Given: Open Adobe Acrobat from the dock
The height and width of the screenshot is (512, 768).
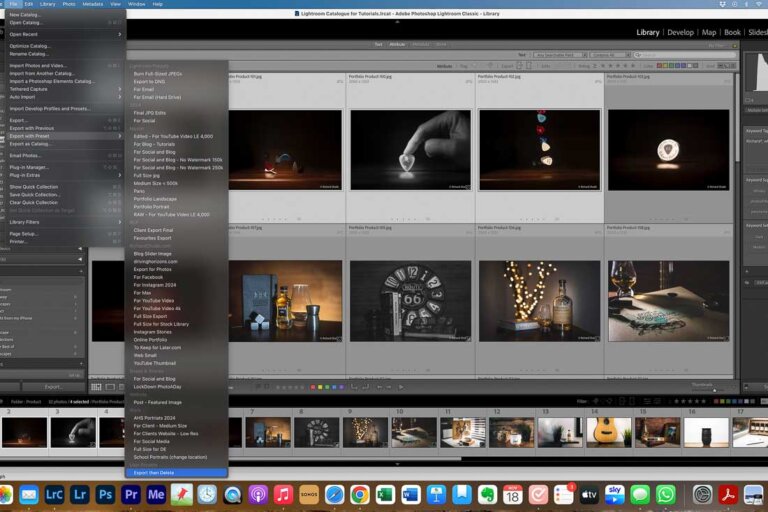Looking at the screenshot, I should (x=728, y=495).
